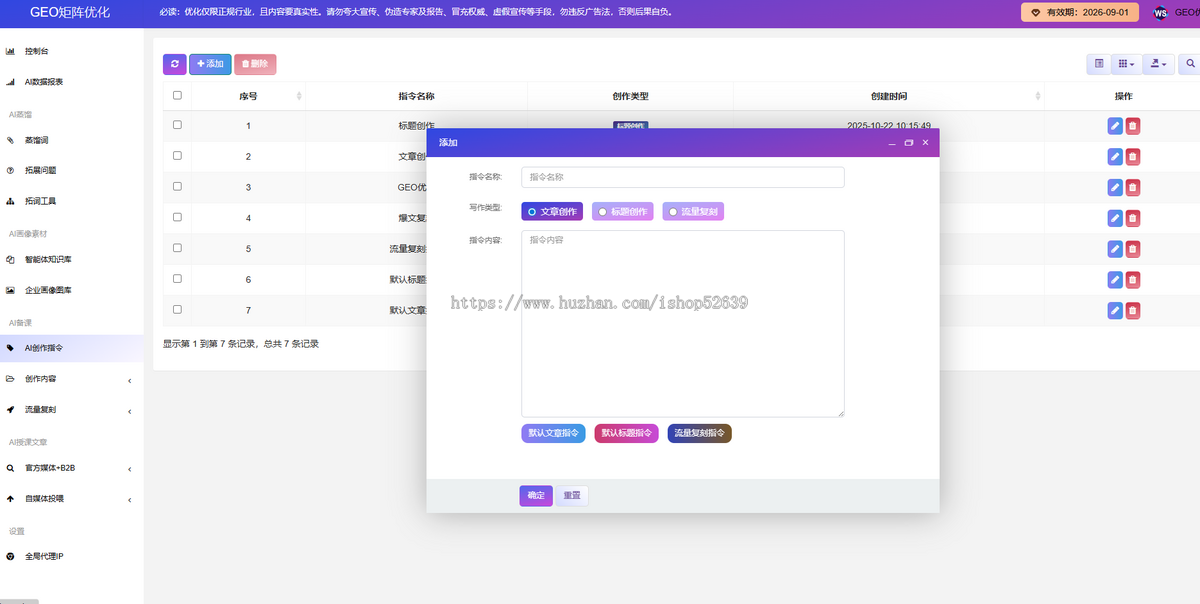Viewport: 1200px width, 604px height.
Task: Tick the checkbox for row 1
Action: pyautogui.click(x=177, y=125)
